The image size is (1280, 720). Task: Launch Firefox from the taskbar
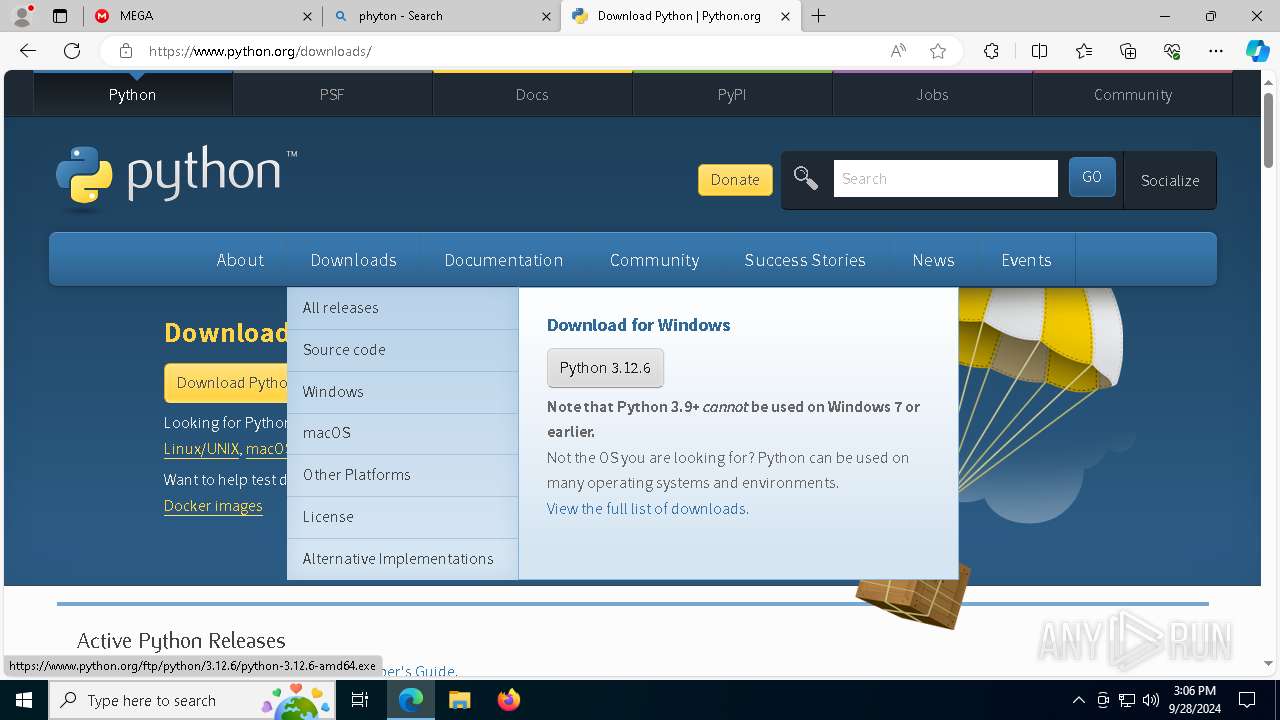pos(509,700)
